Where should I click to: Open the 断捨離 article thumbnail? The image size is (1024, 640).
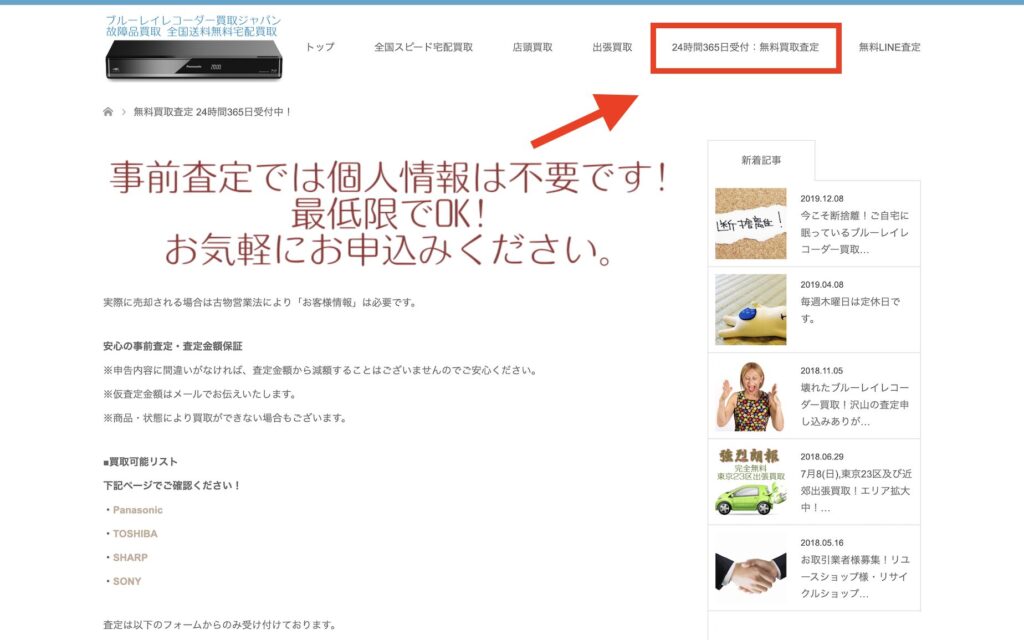pos(750,223)
